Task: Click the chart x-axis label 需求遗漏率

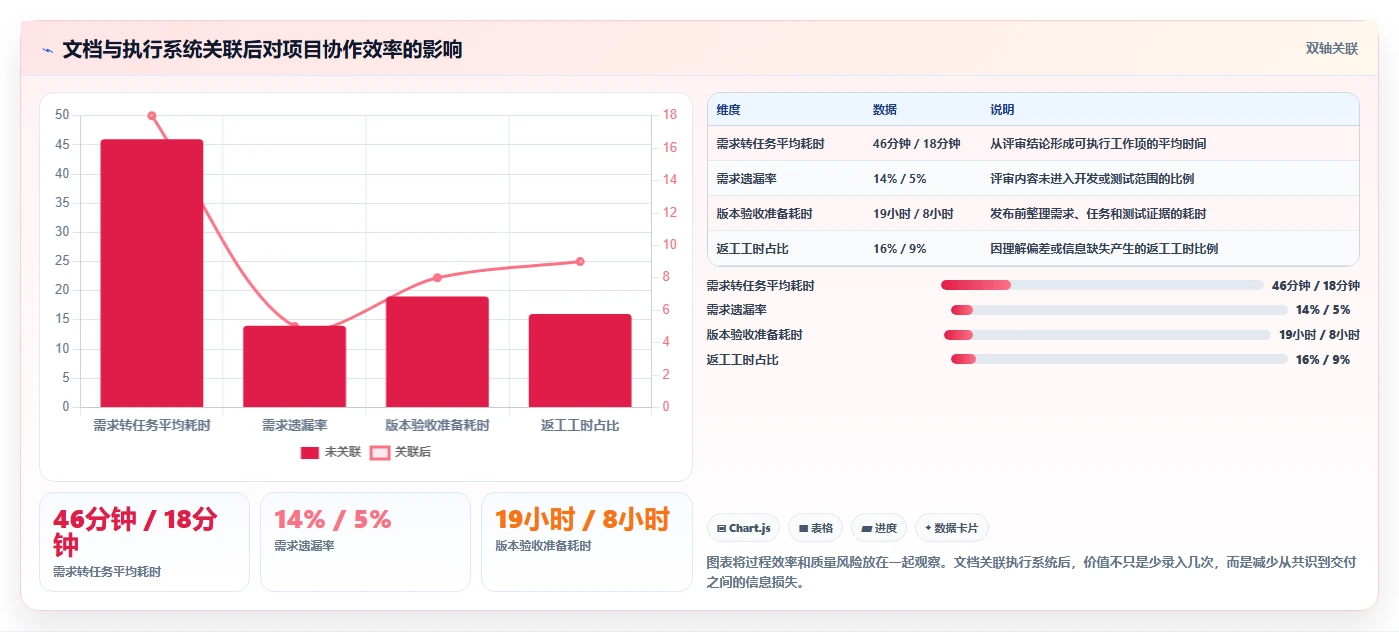Action: [294, 425]
